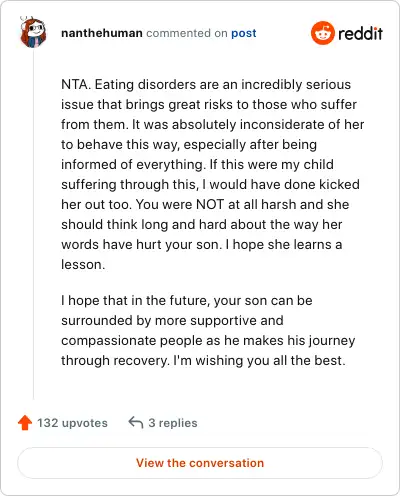Click the 'NTA.' verdict at comment start

pos(76,84)
